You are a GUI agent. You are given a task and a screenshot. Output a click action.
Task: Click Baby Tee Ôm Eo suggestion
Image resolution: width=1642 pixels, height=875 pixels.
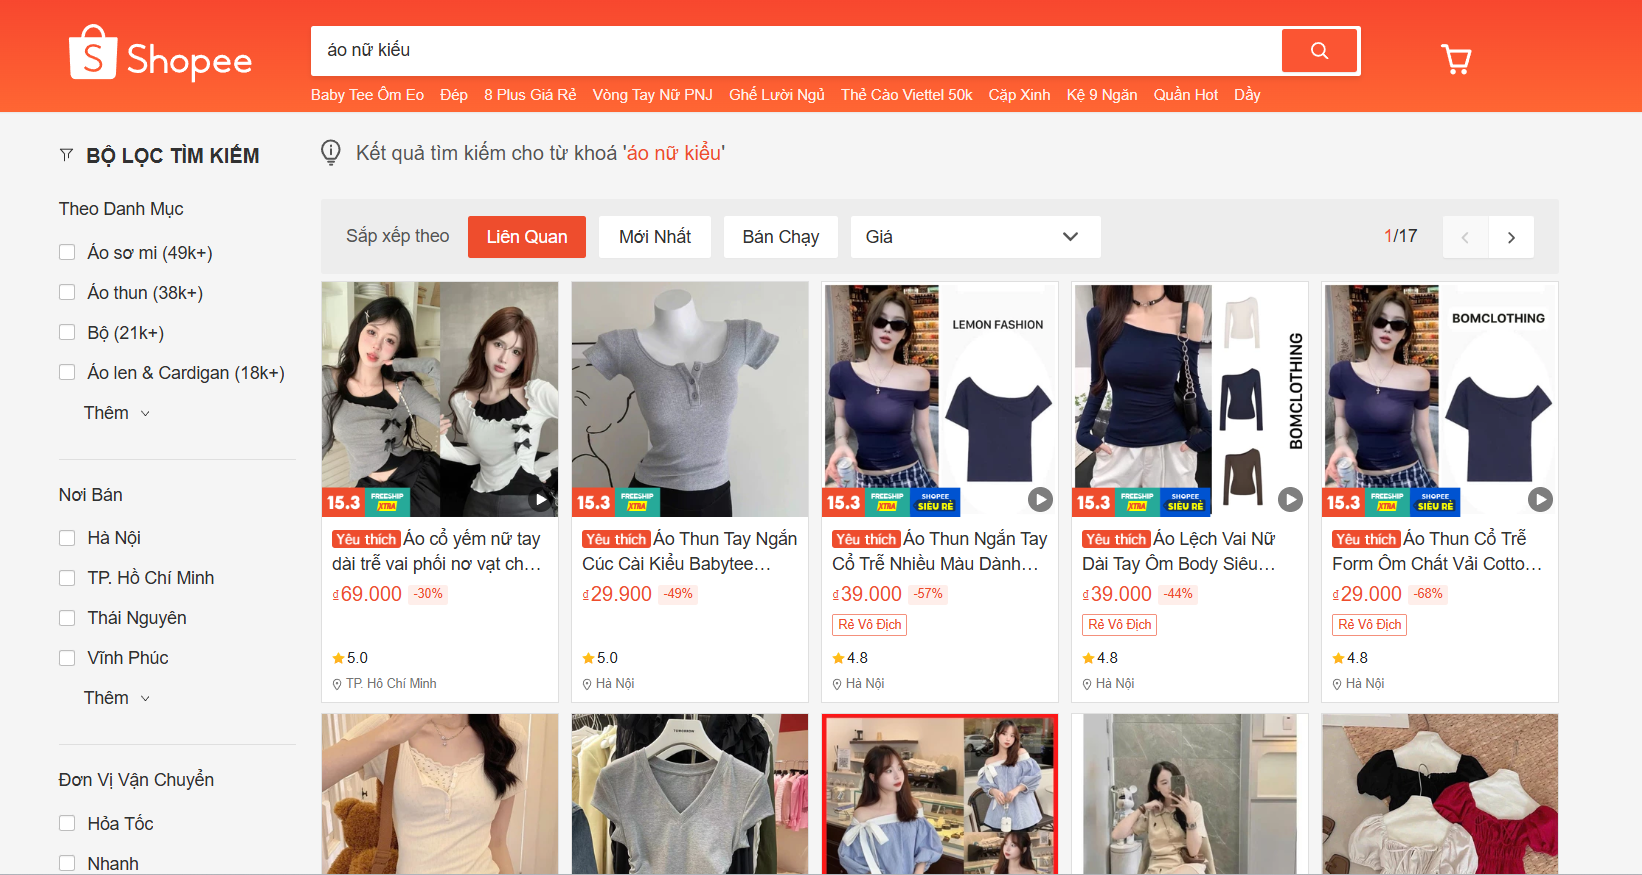[367, 95]
